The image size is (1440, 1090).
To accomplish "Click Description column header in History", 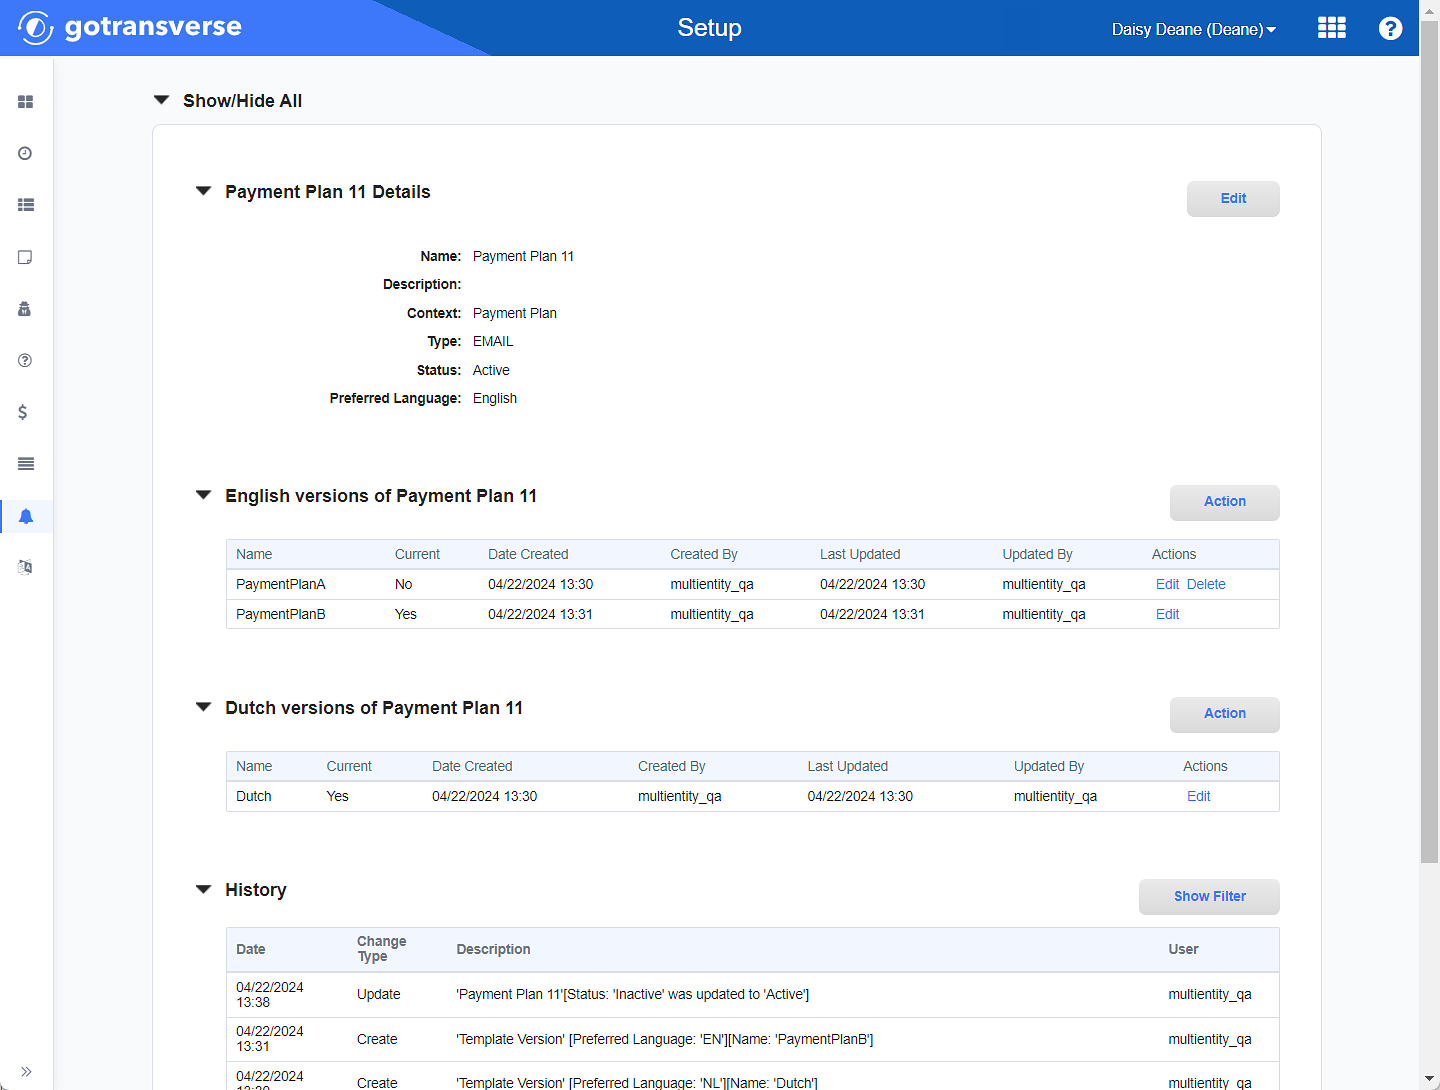I will (x=493, y=949).
